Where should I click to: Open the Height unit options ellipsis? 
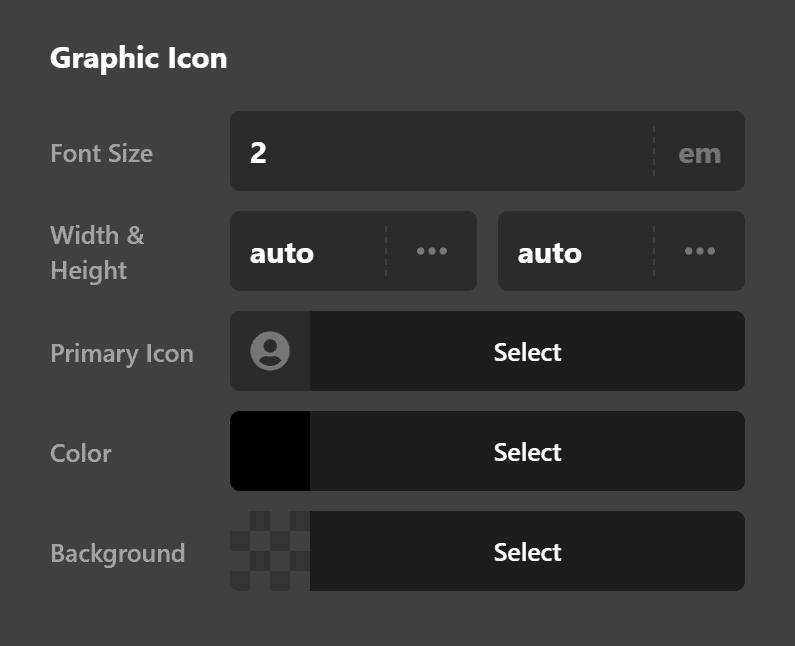(699, 251)
